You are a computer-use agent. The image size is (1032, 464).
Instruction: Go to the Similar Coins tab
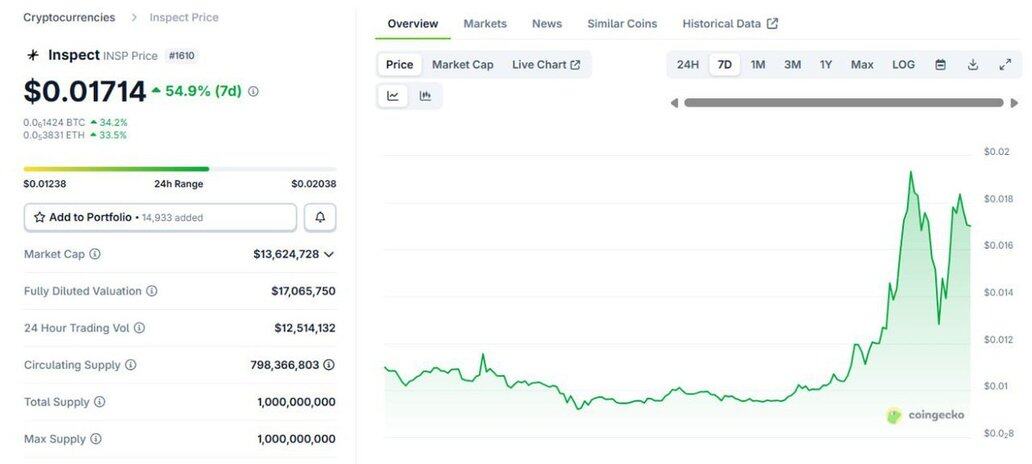coord(622,23)
